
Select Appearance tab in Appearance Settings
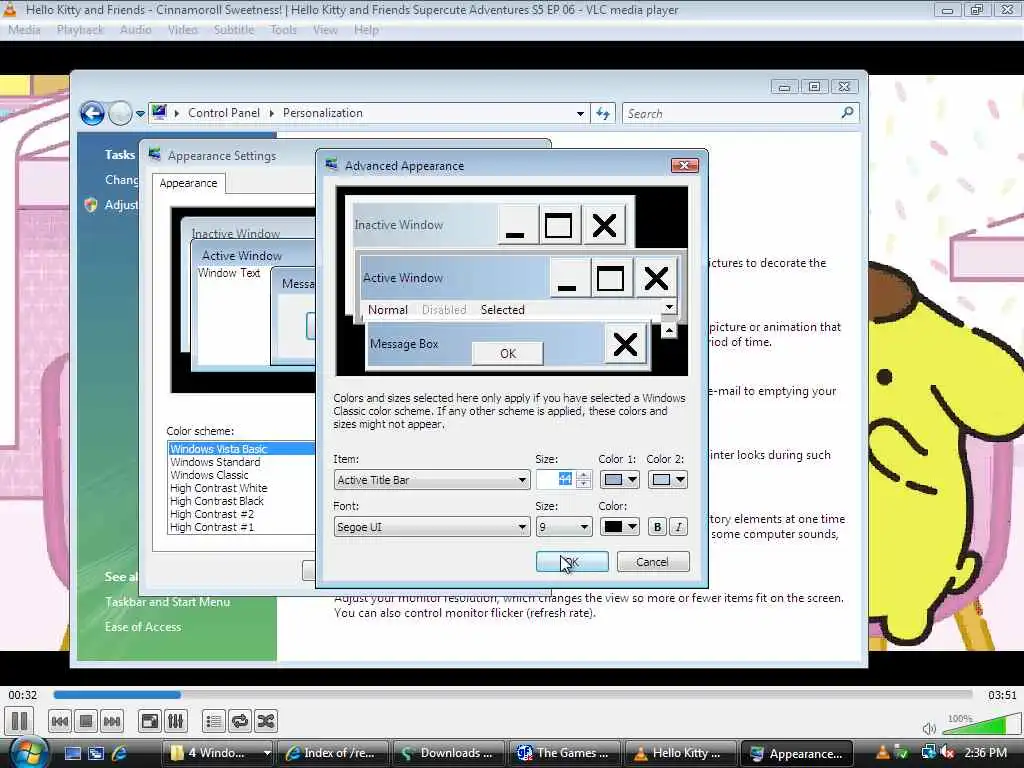(x=188, y=183)
